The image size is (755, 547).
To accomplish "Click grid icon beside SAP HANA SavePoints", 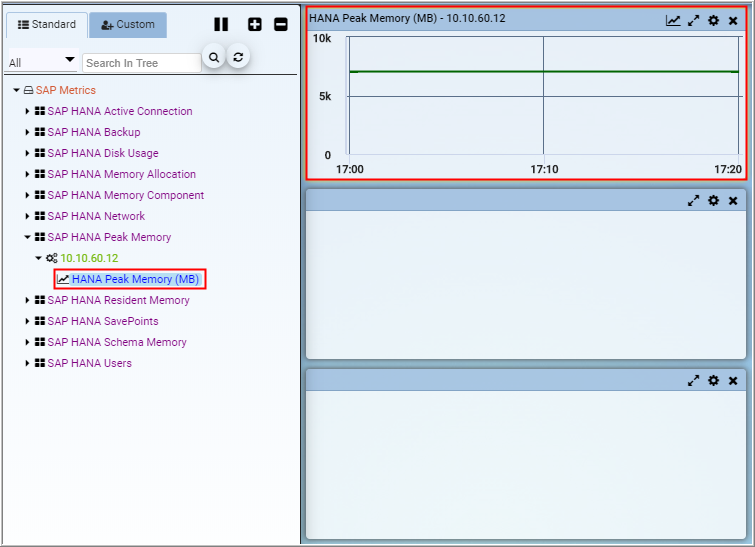I will (x=40, y=321).
